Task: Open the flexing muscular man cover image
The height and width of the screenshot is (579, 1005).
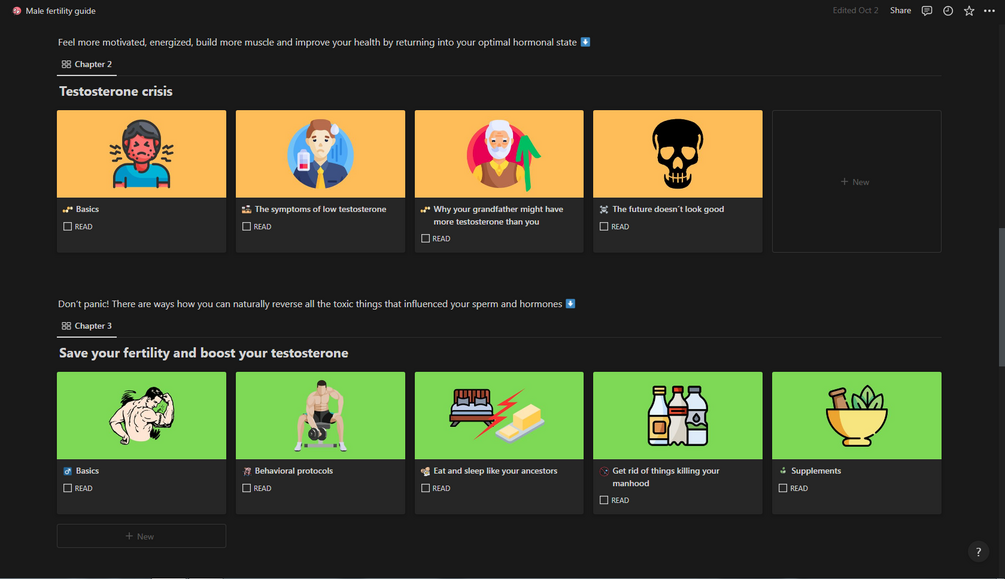Action: point(141,415)
